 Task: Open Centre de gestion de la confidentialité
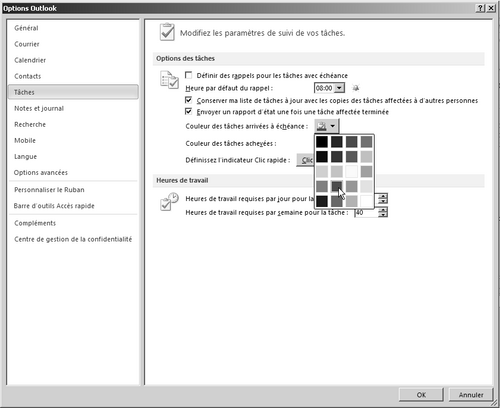tap(73, 239)
